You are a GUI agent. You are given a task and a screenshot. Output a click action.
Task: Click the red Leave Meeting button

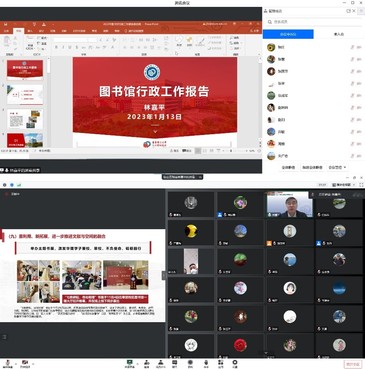352,364
